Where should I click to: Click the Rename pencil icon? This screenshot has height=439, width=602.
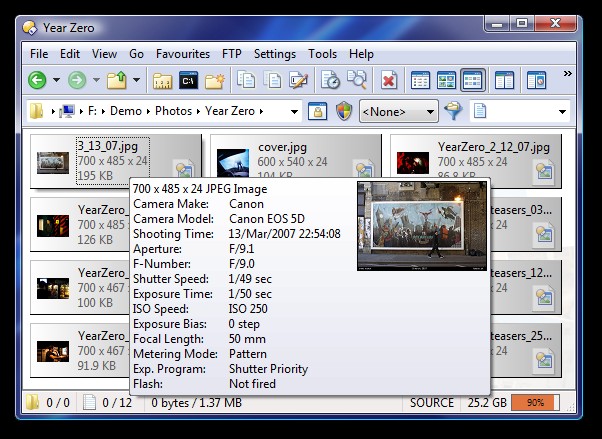point(298,80)
